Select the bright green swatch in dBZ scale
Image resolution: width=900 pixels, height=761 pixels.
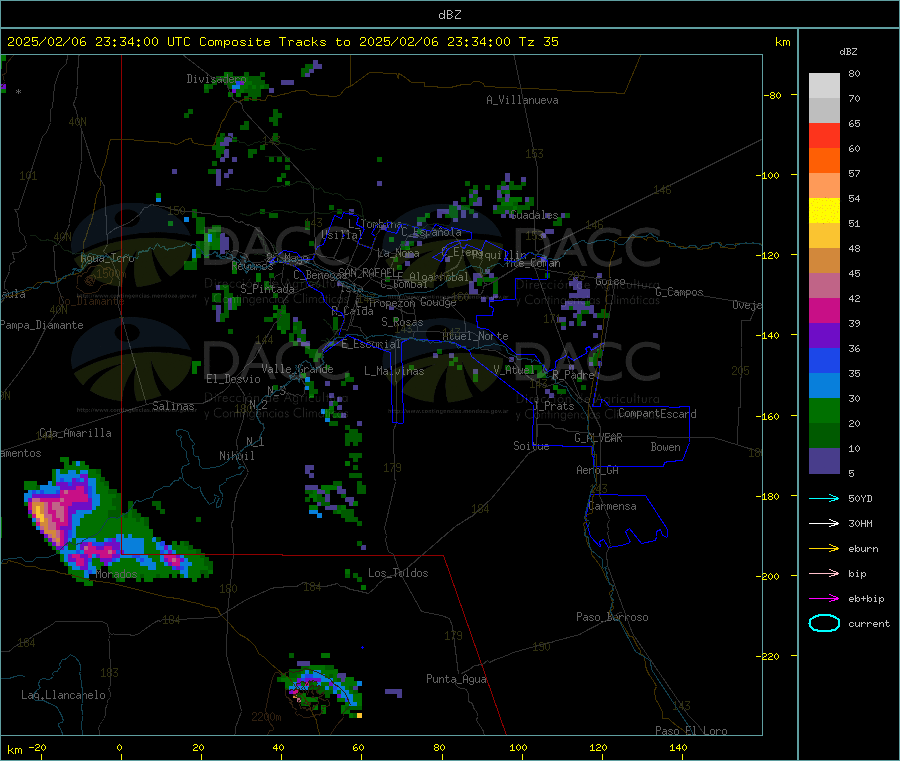(824, 410)
